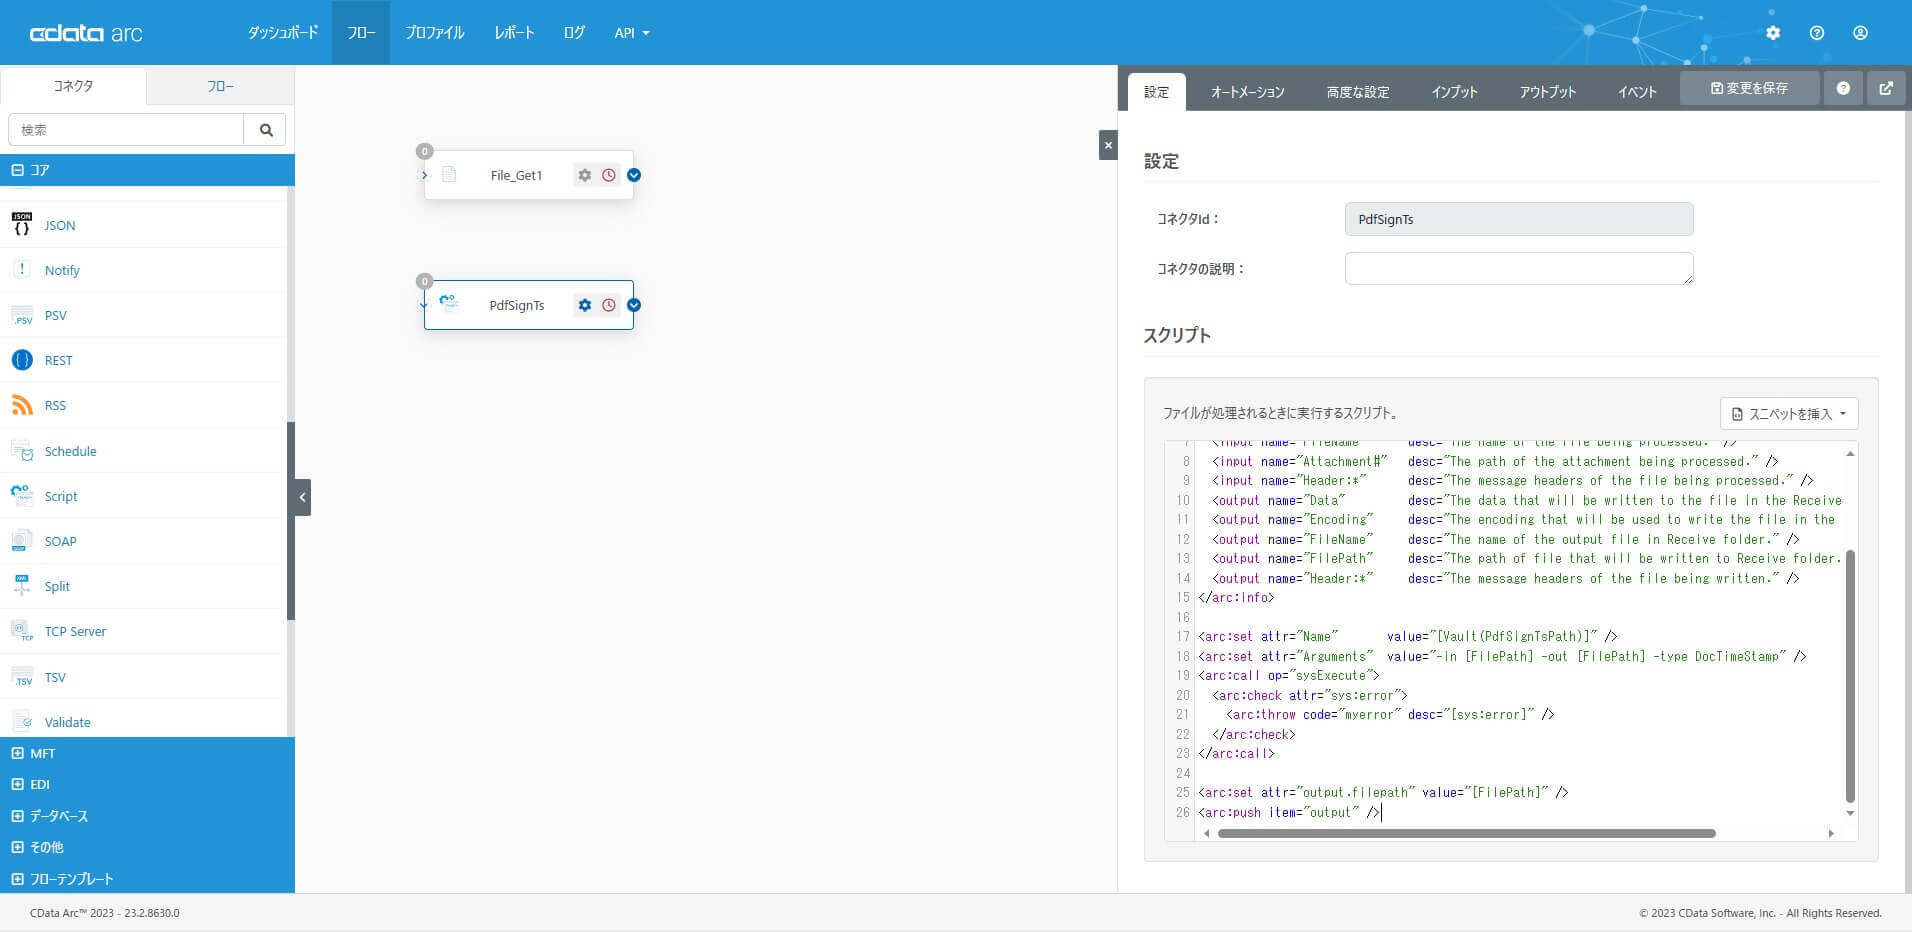
Task: Select the 設定 tab
Action: [1157, 92]
